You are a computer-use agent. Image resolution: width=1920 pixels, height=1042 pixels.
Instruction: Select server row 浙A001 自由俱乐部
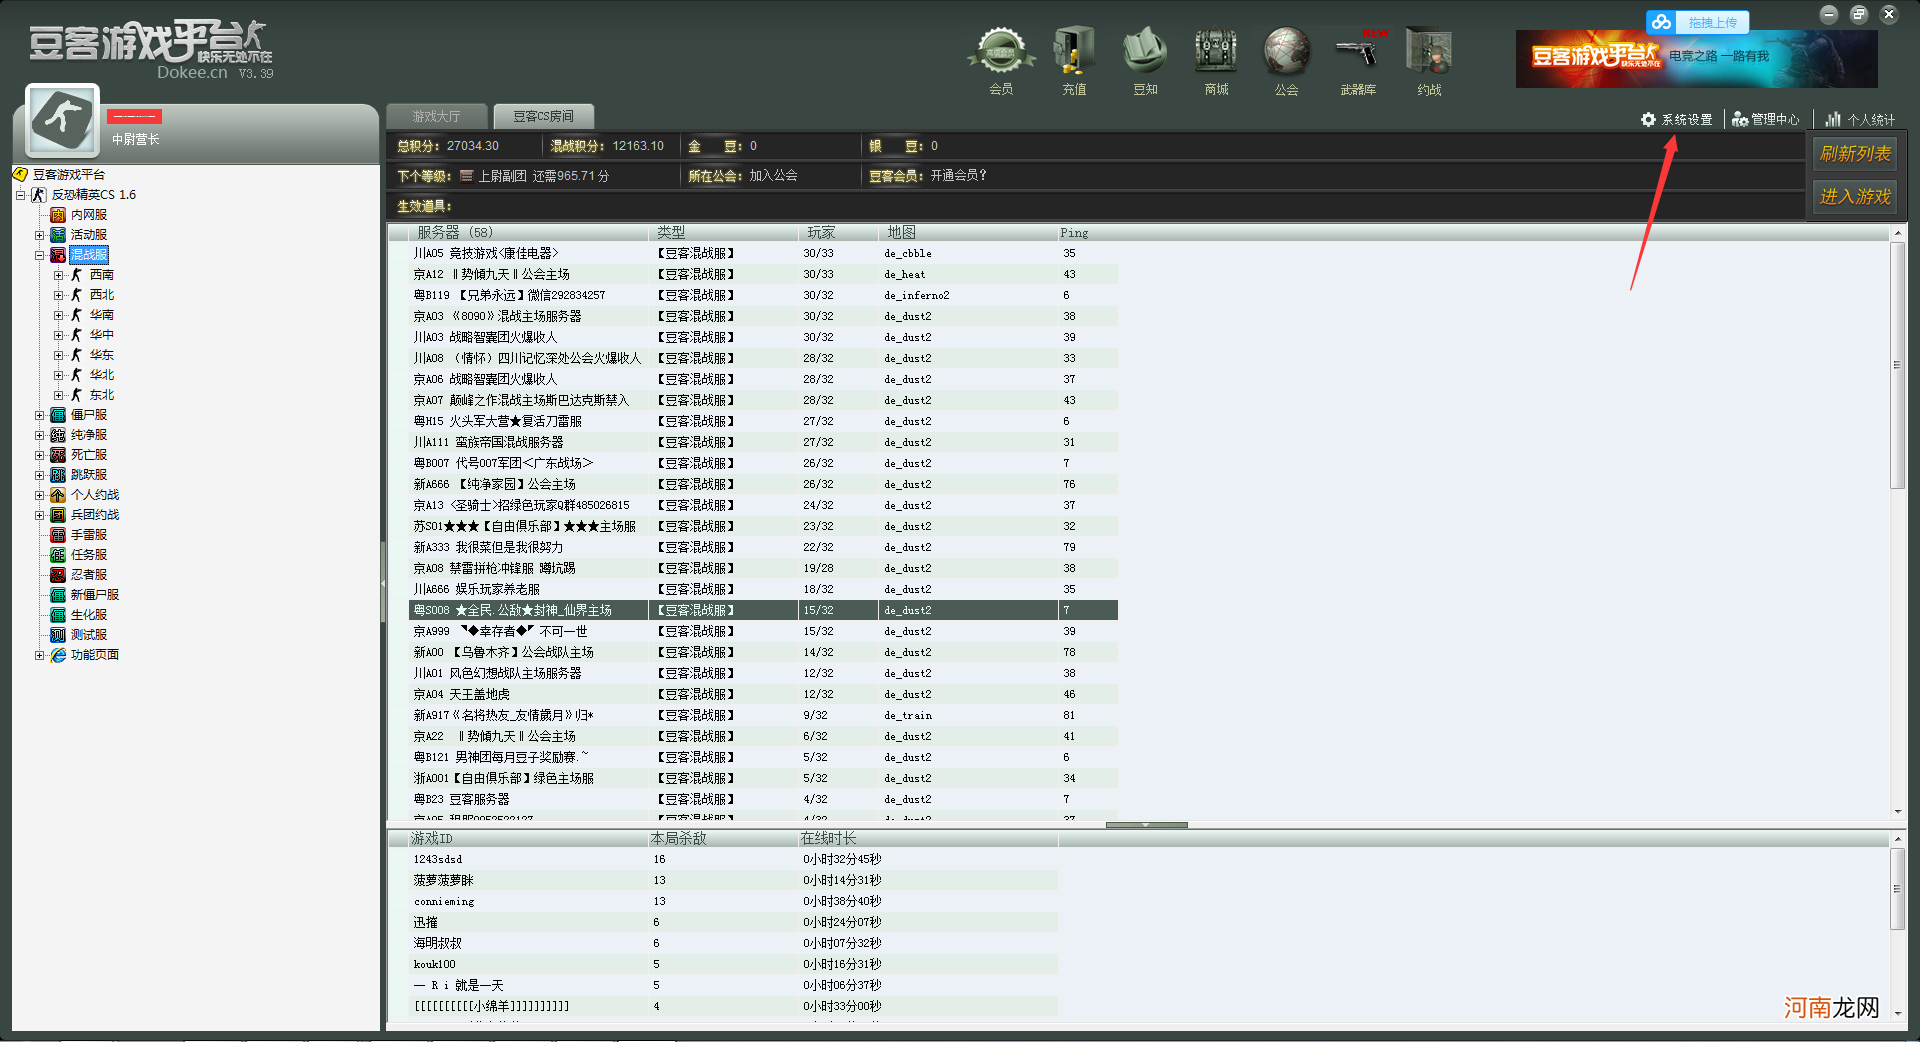tap(764, 778)
